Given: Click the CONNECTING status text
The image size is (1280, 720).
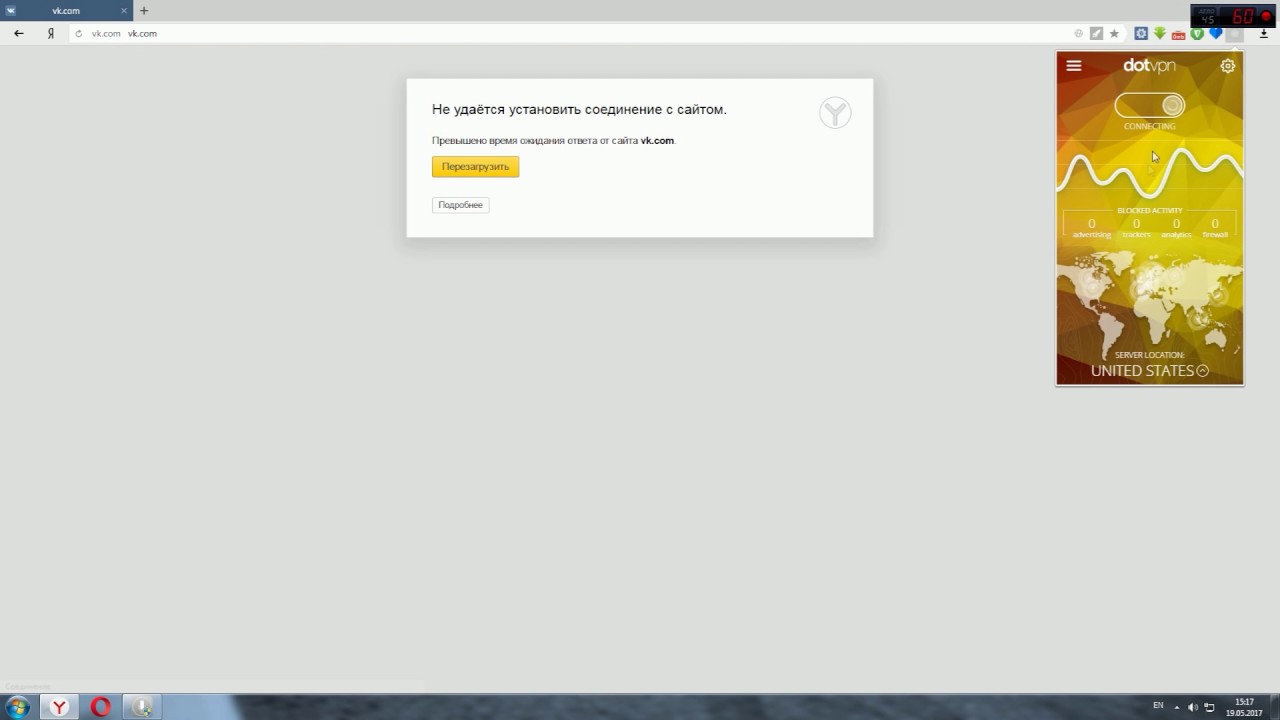Looking at the screenshot, I should point(1150,127).
